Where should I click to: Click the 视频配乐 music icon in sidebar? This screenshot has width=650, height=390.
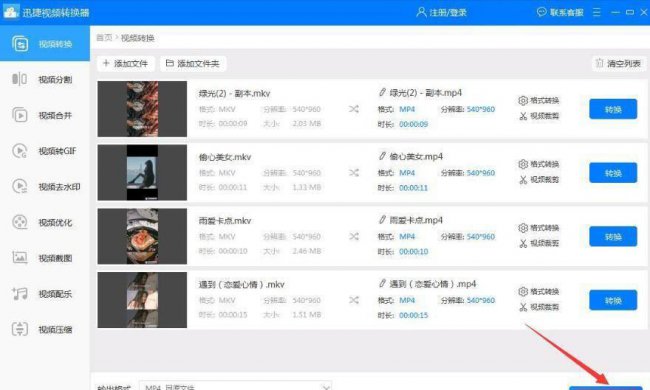(x=19, y=293)
